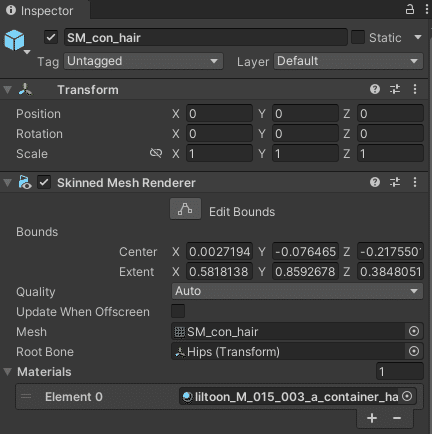The height and width of the screenshot is (434, 432).
Task: Collapse the Transform component foldout
Action: click(8, 90)
